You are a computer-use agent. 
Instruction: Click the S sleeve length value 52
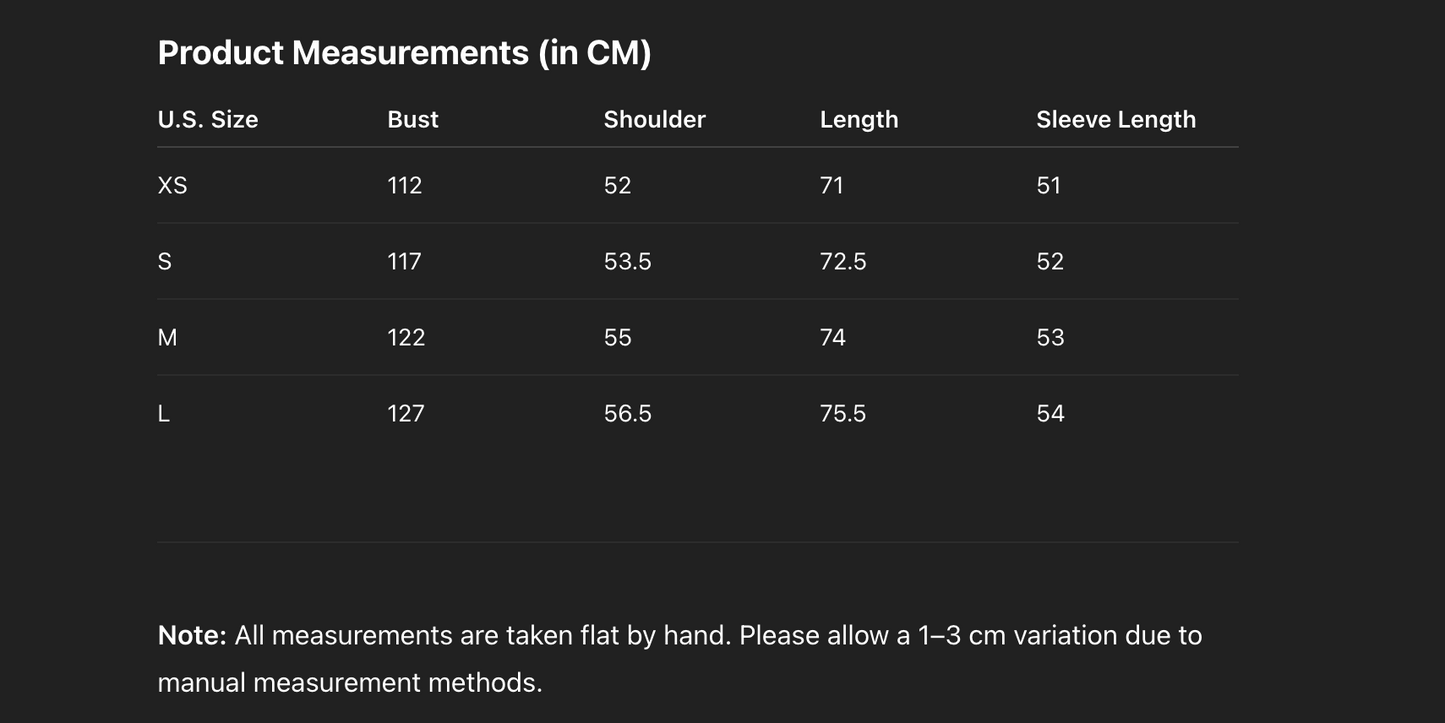click(x=1049, y=262)
